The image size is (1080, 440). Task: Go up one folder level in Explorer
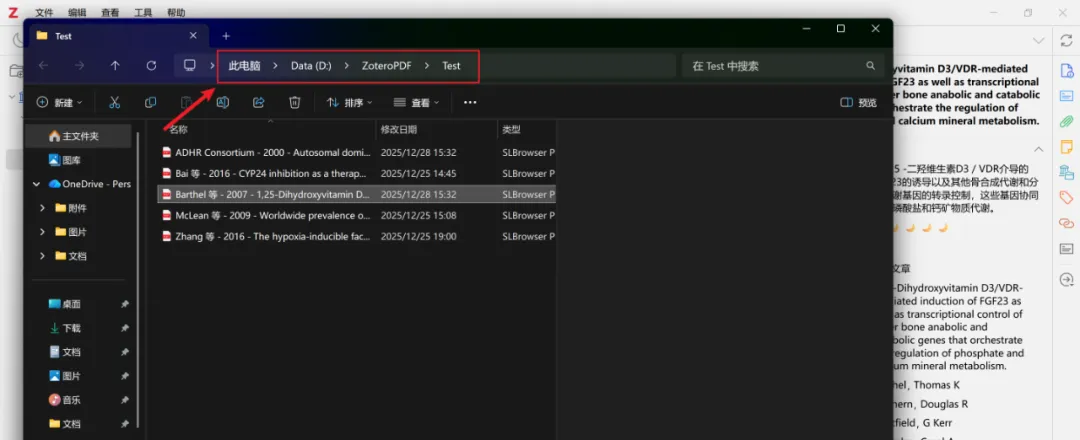pos(115,65)
